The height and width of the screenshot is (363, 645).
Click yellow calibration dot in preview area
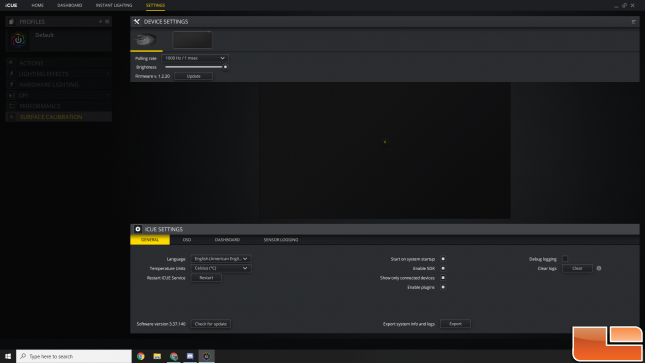pos(385,142)
